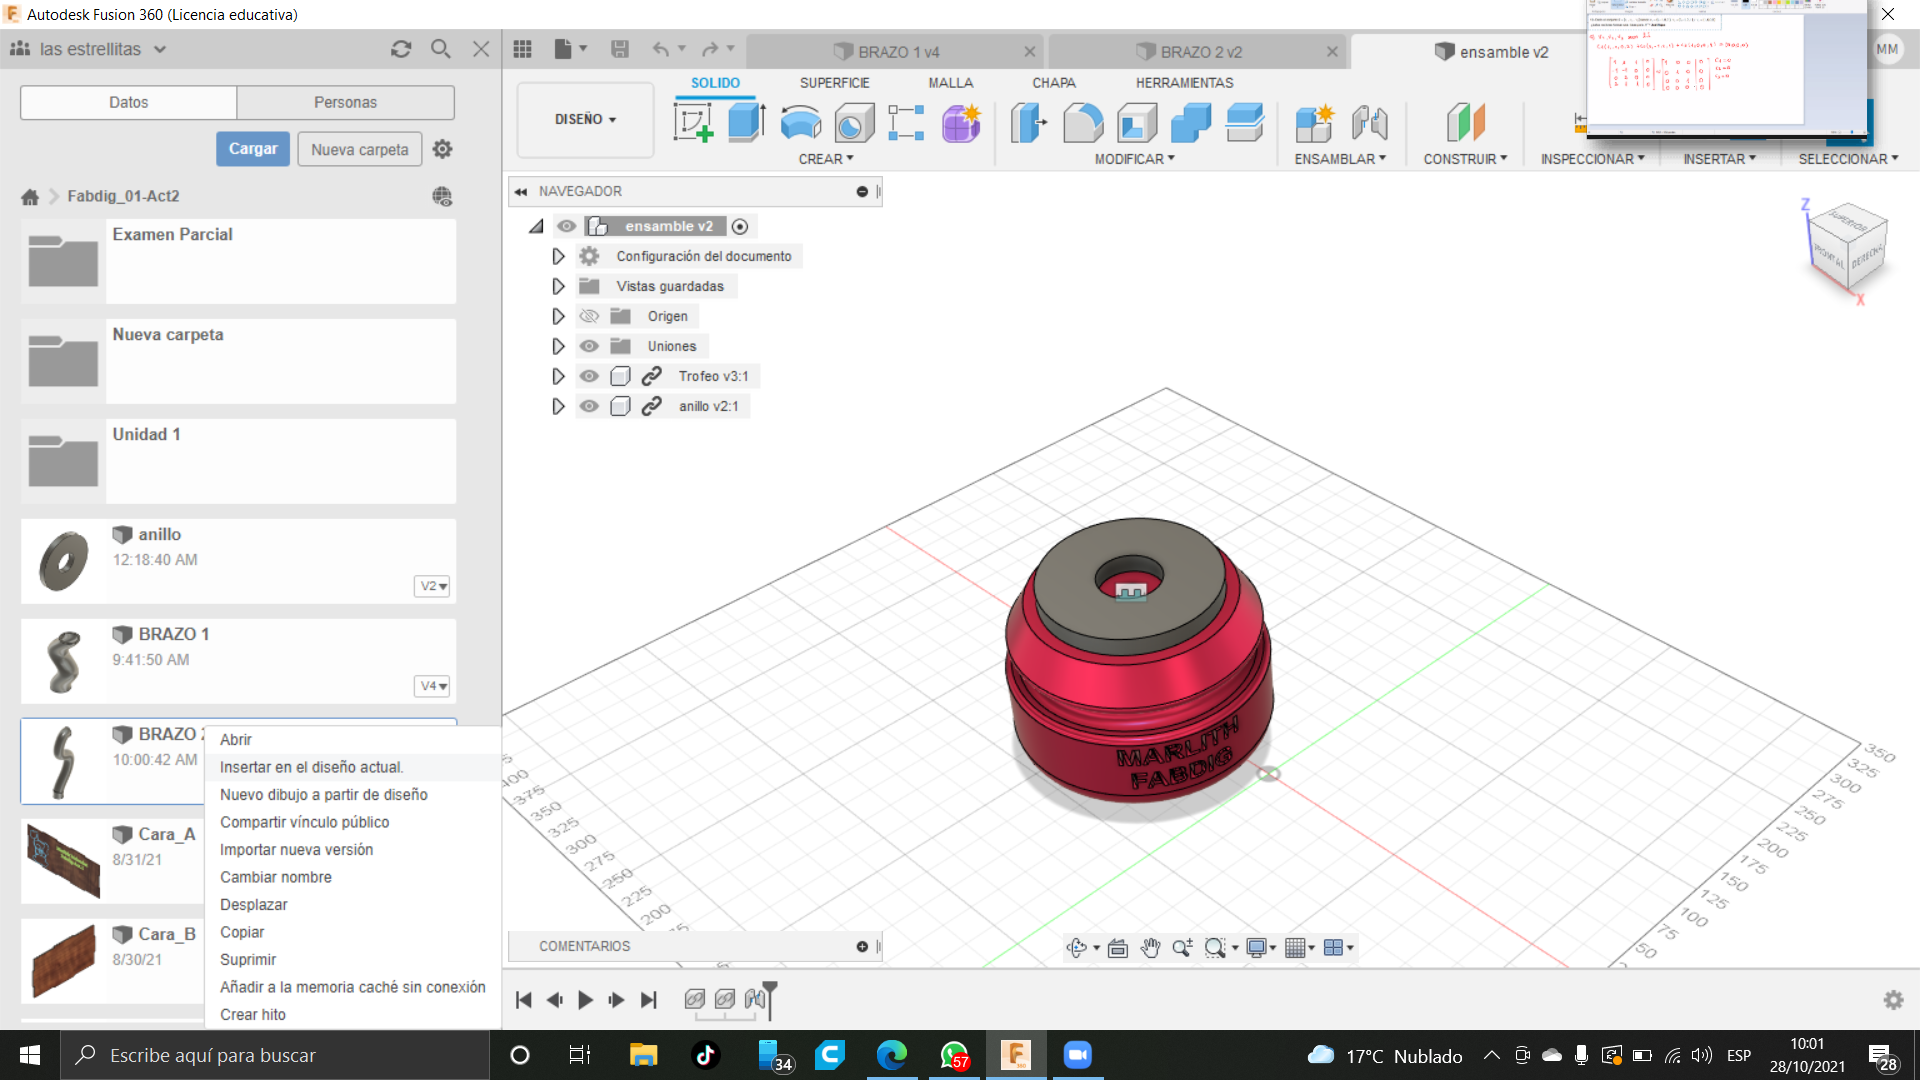Click the Pan hand tool icon
The height and width of the screenshot is (1080, 1920).
(1150, 948)
